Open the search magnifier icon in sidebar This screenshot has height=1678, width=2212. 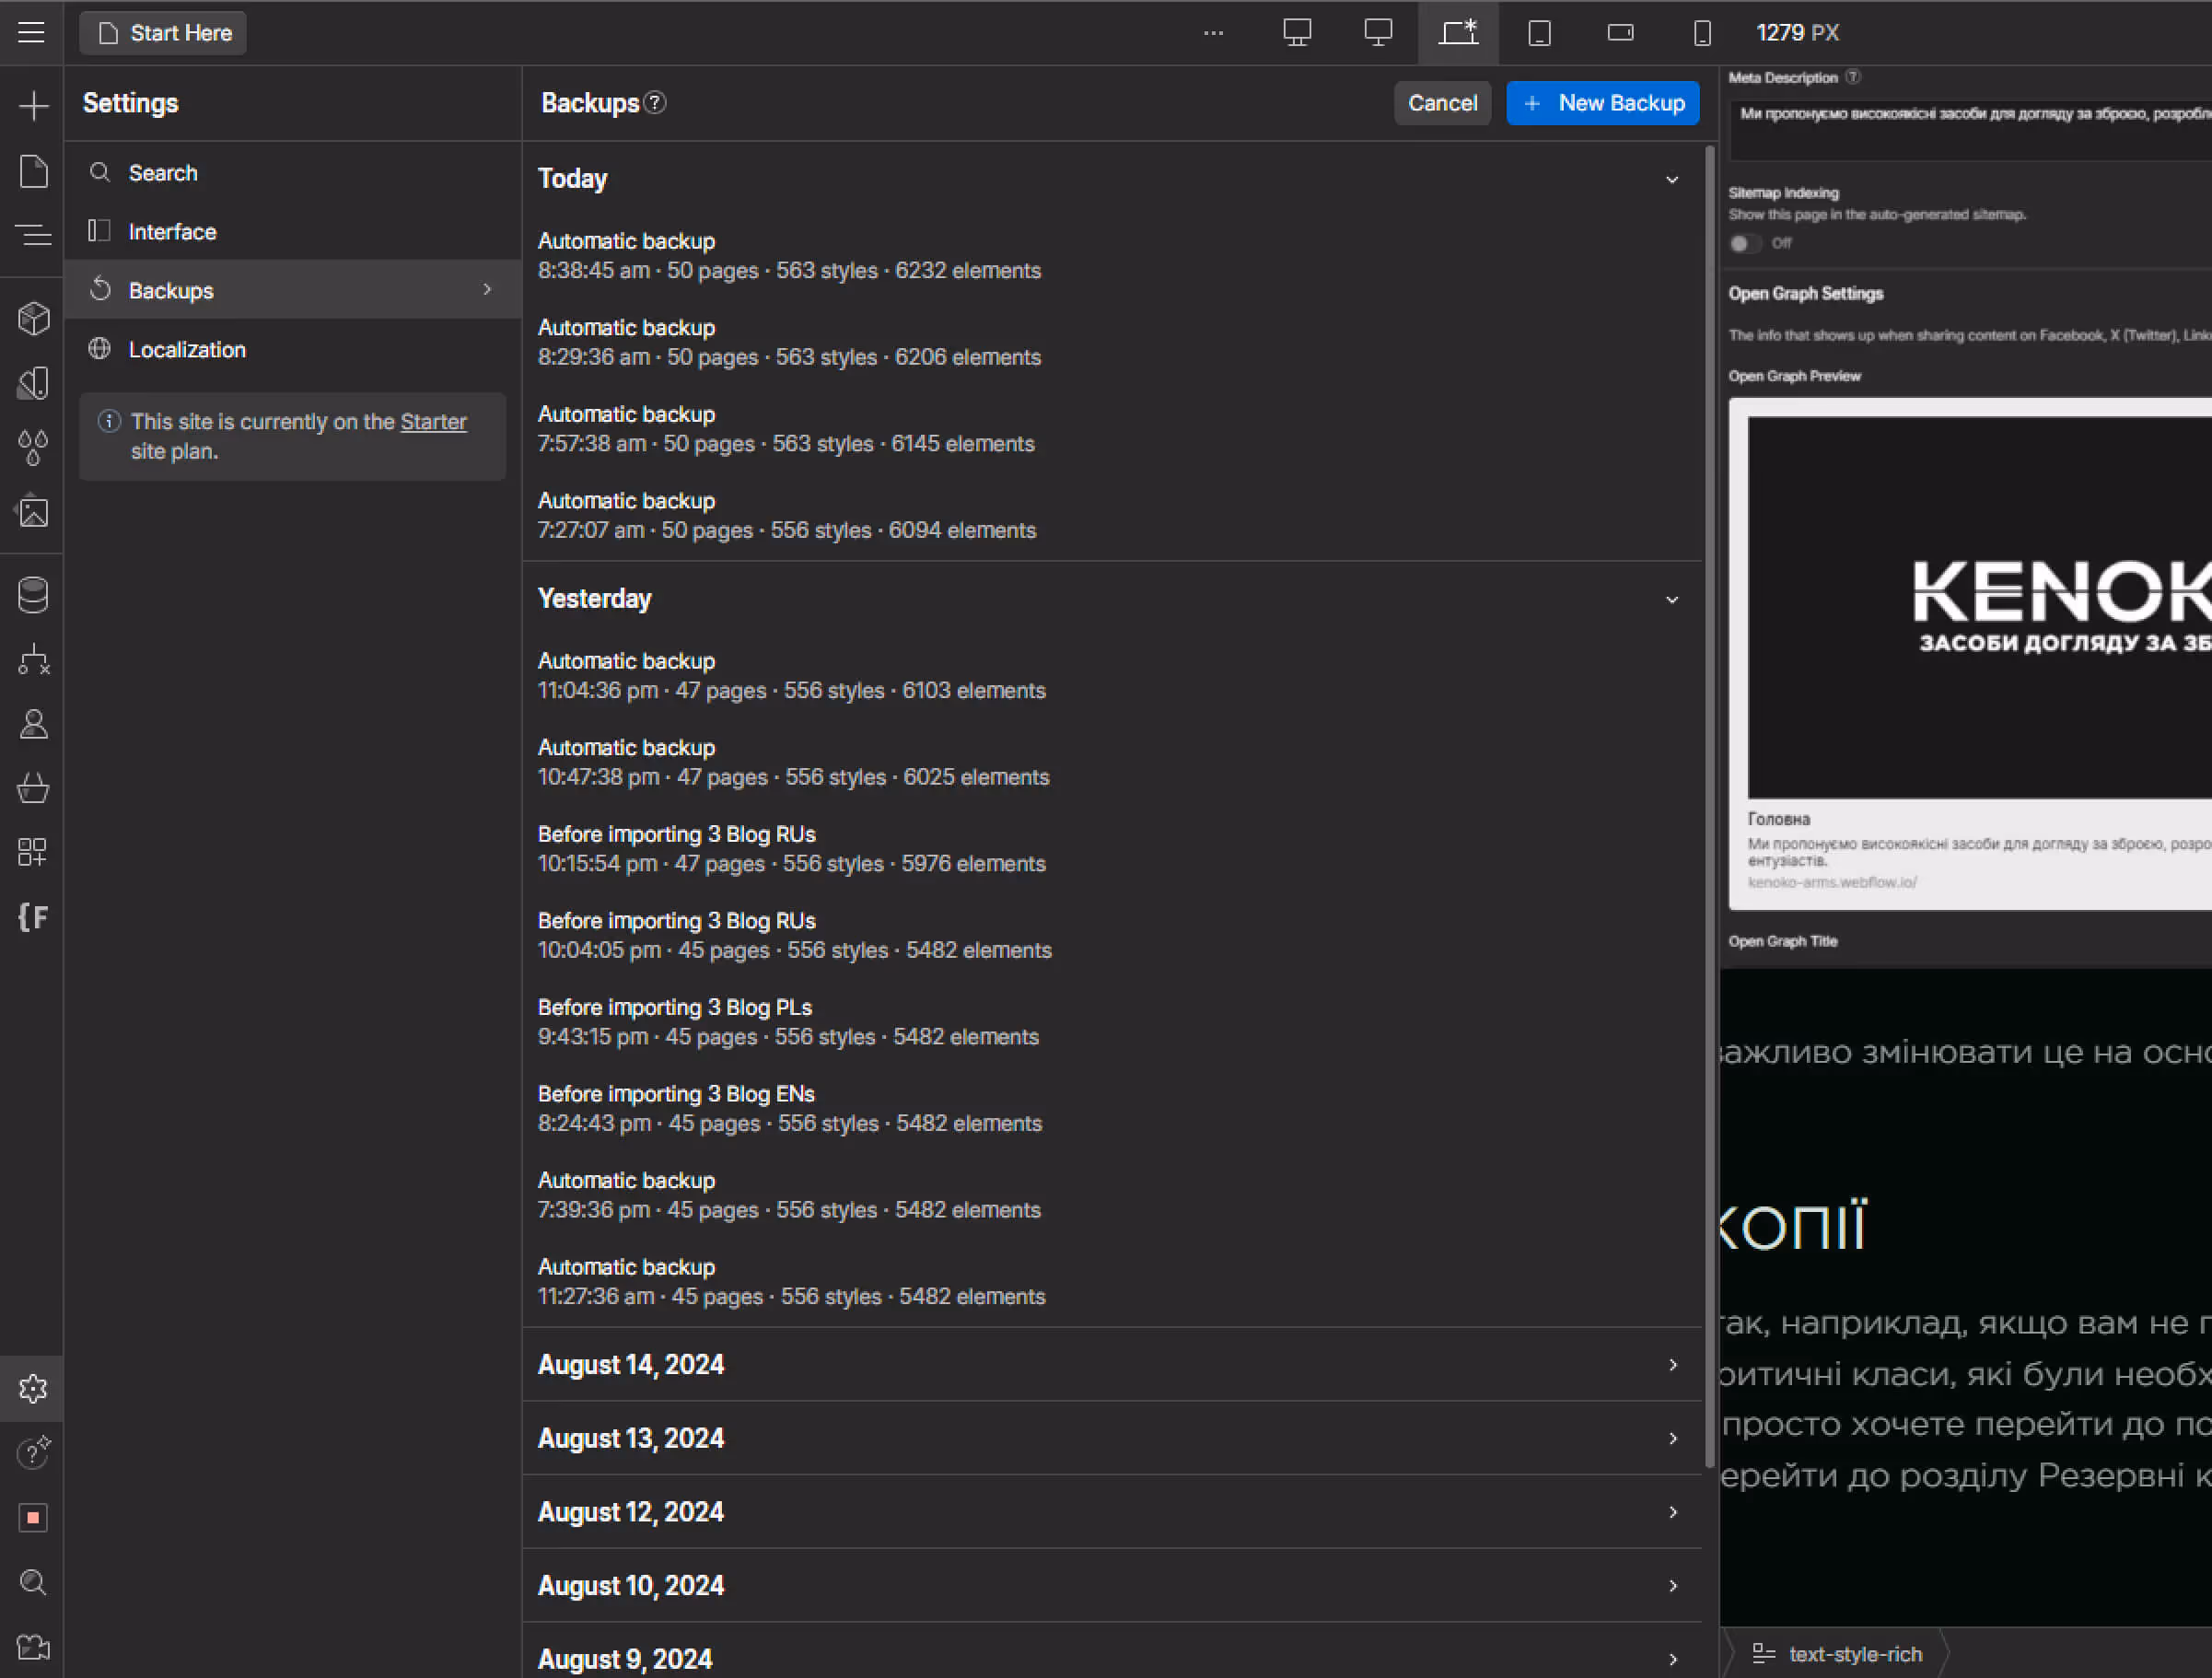(x=33, y=1582)
